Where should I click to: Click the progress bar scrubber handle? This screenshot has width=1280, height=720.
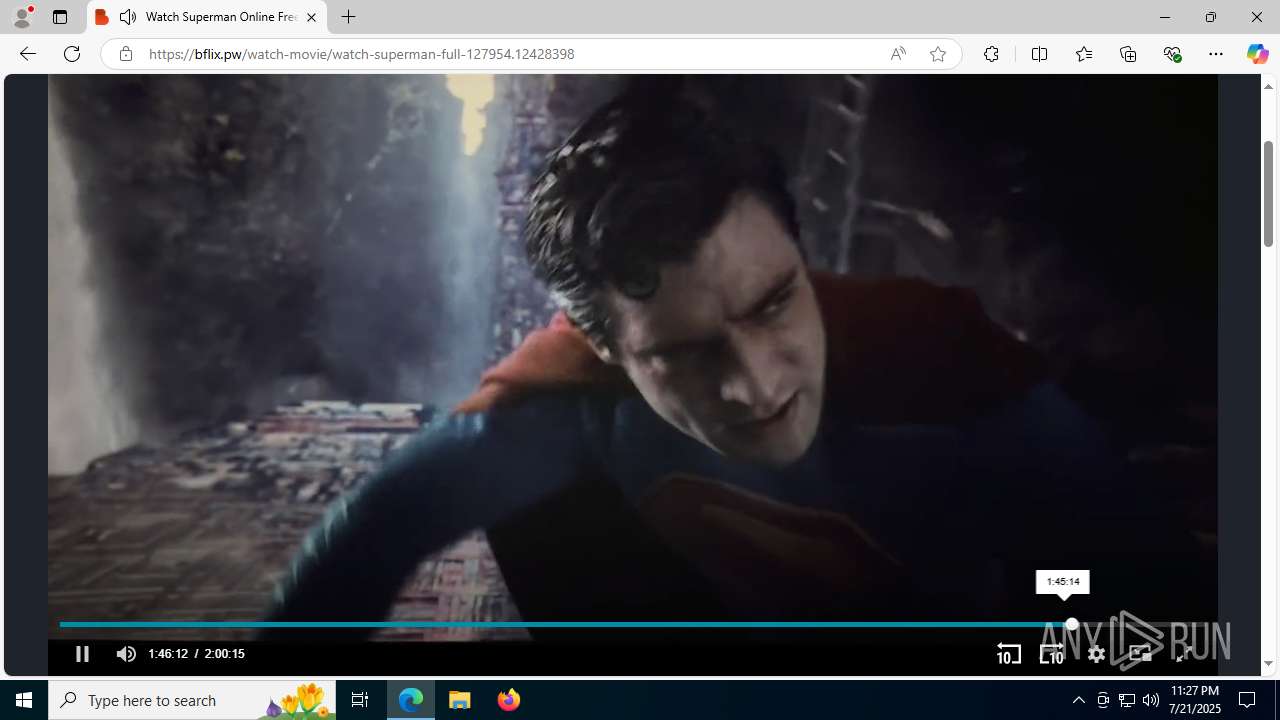pos(1072,624)
